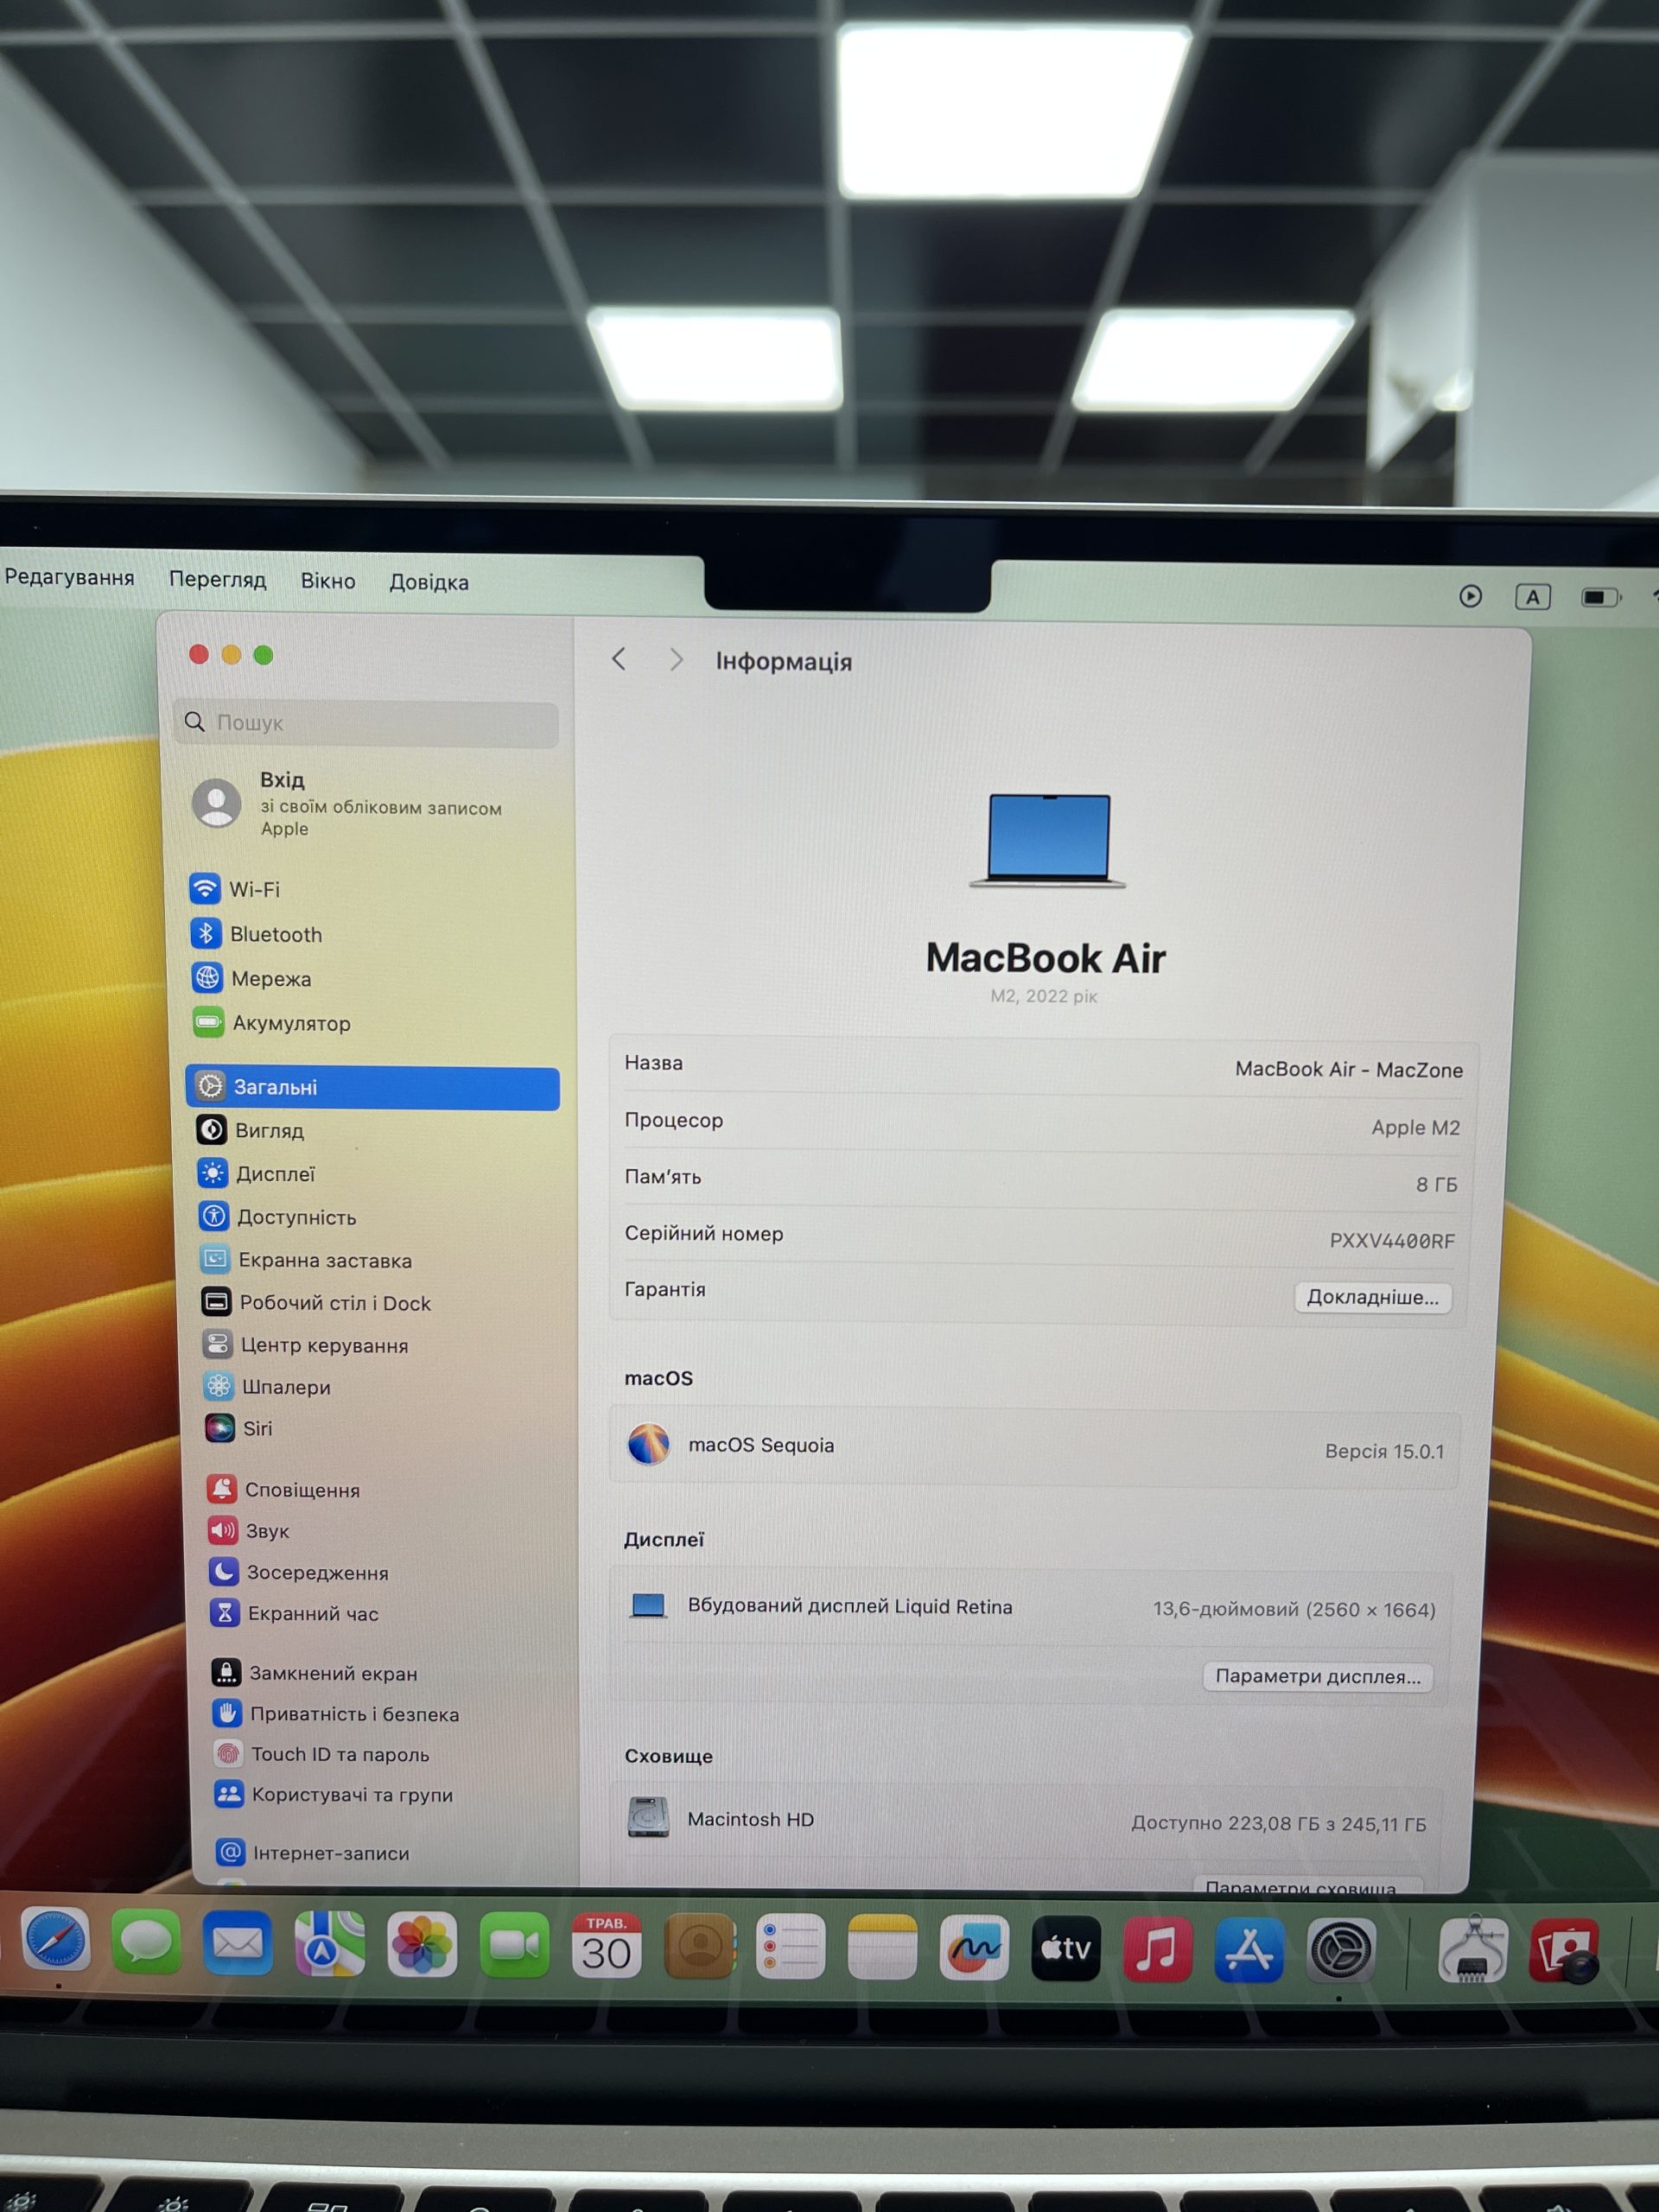Screen dimensions: 1659x2212
Task: Open Звук settings
Action: point(248,1531)
